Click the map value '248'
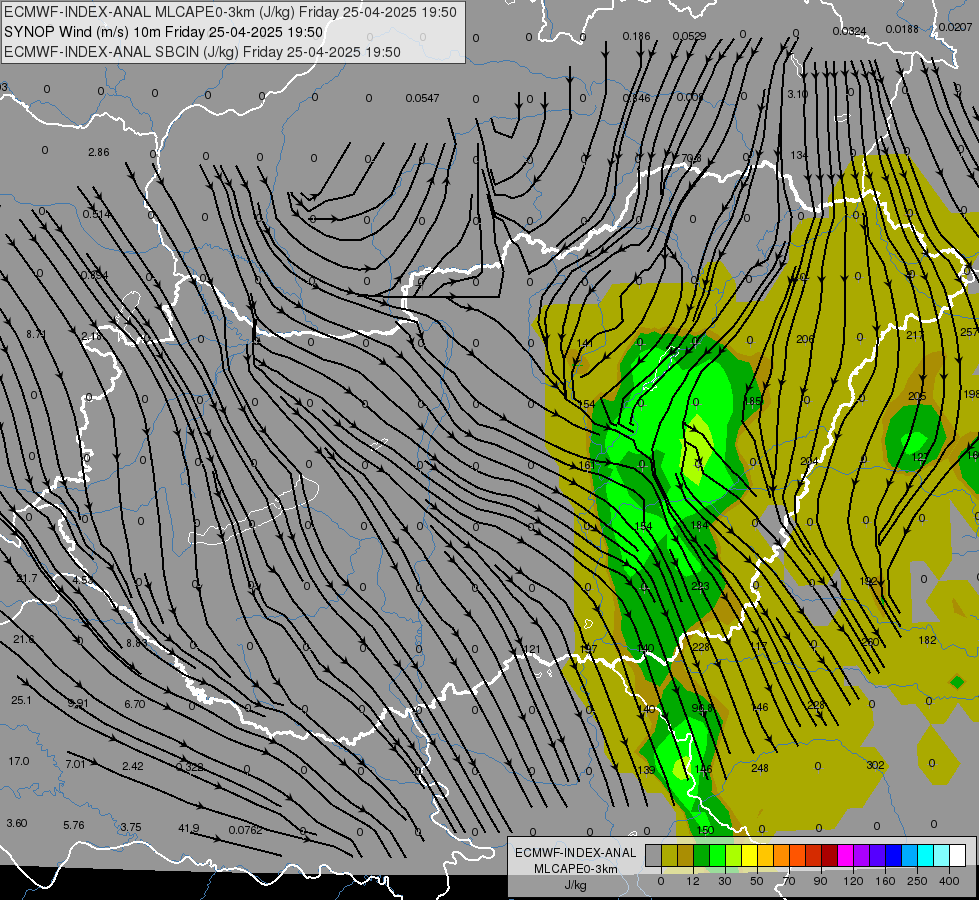 click(760, 768)
